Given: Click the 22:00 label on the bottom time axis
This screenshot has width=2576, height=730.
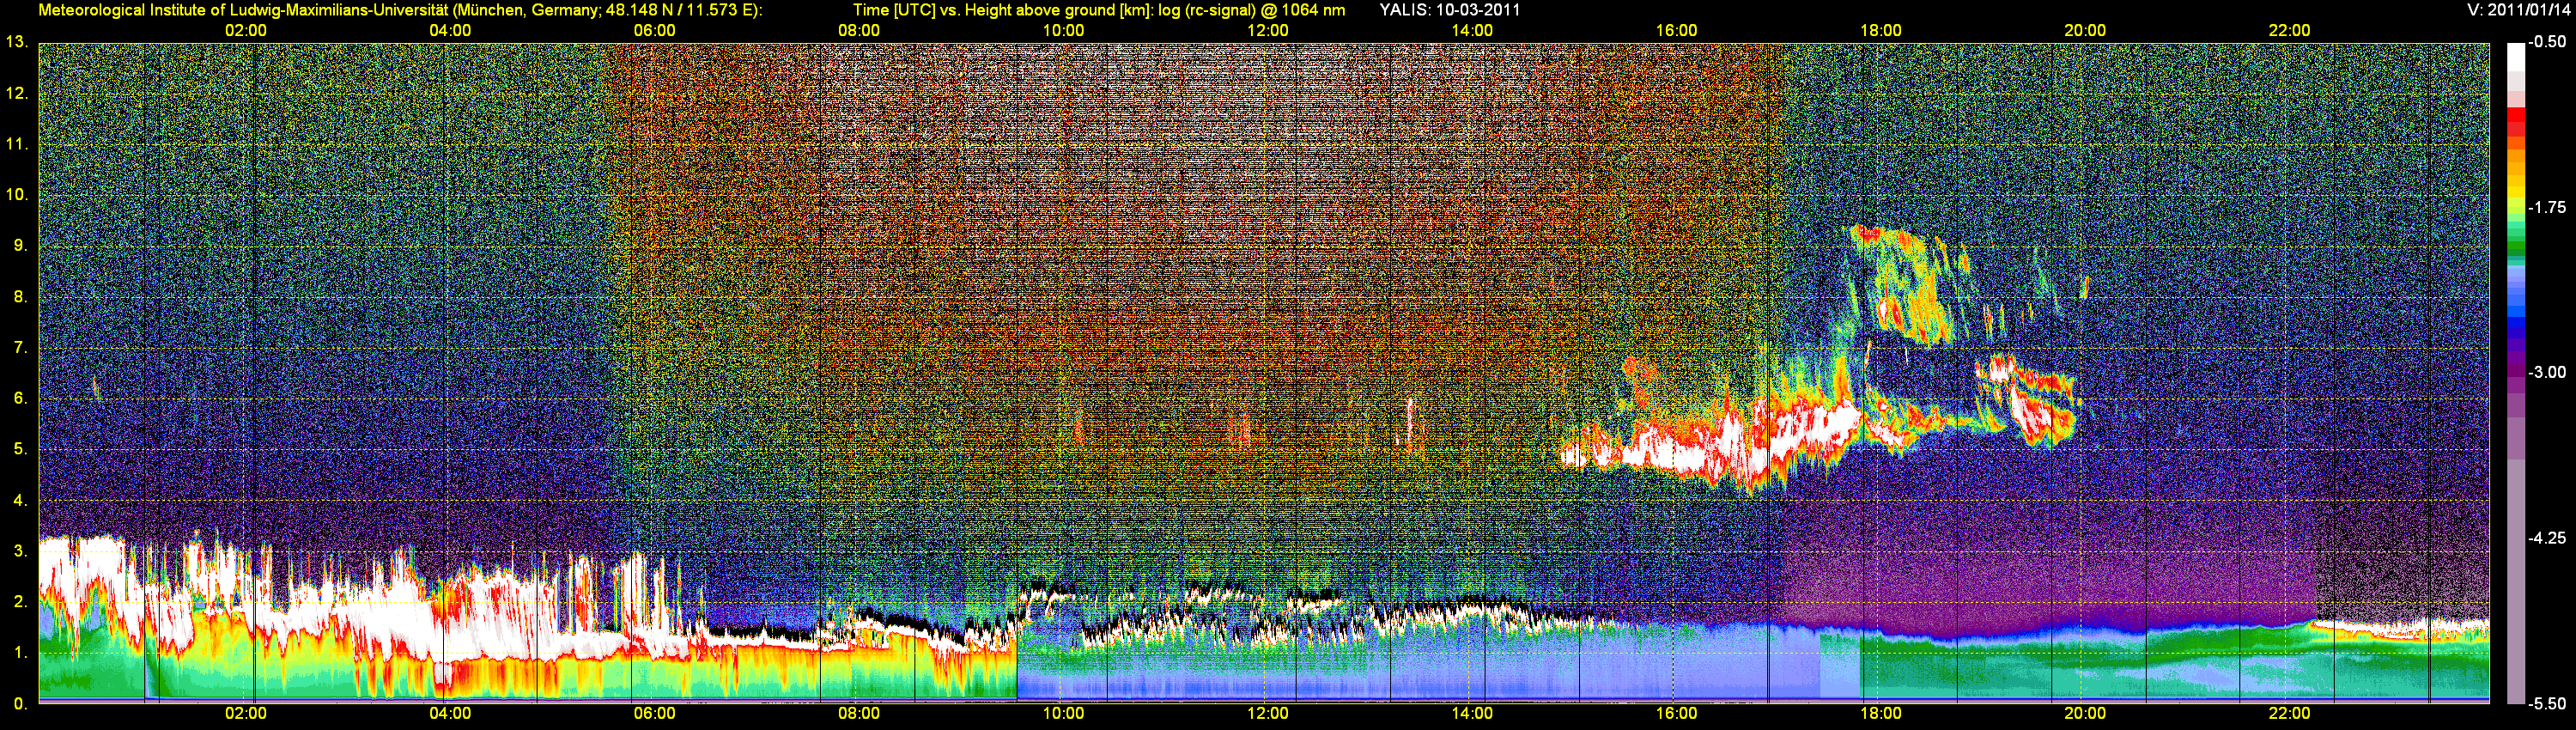Looking at the screenshot, I should tap(2289, 714).
